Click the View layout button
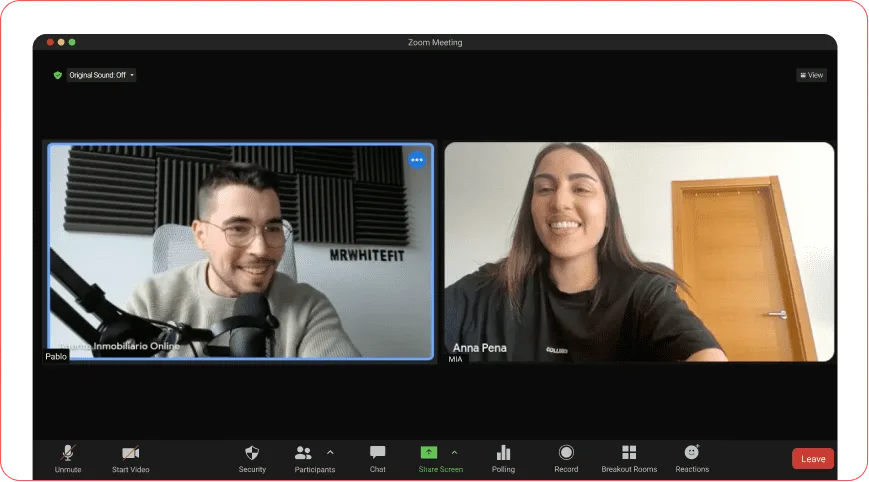 (x=811, y=75)
